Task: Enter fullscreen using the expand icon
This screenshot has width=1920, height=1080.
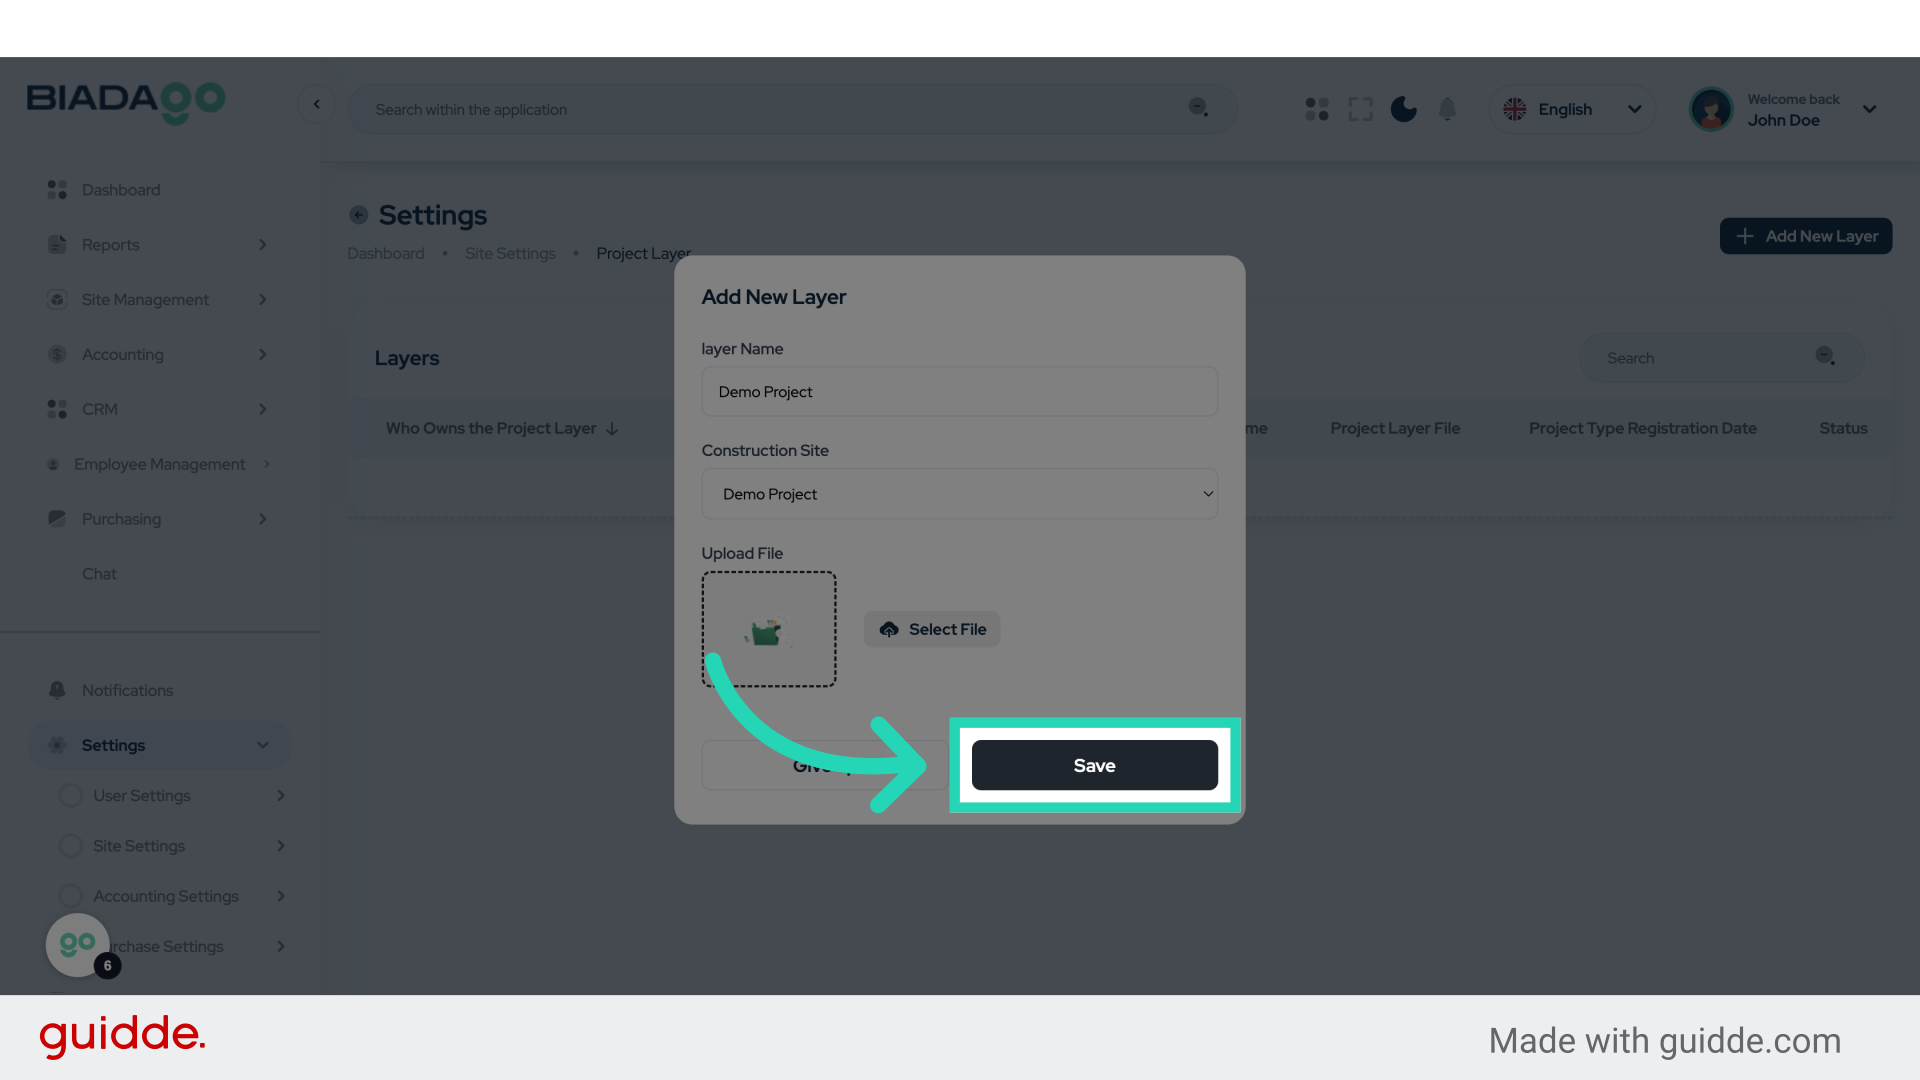Action: 1360,109
